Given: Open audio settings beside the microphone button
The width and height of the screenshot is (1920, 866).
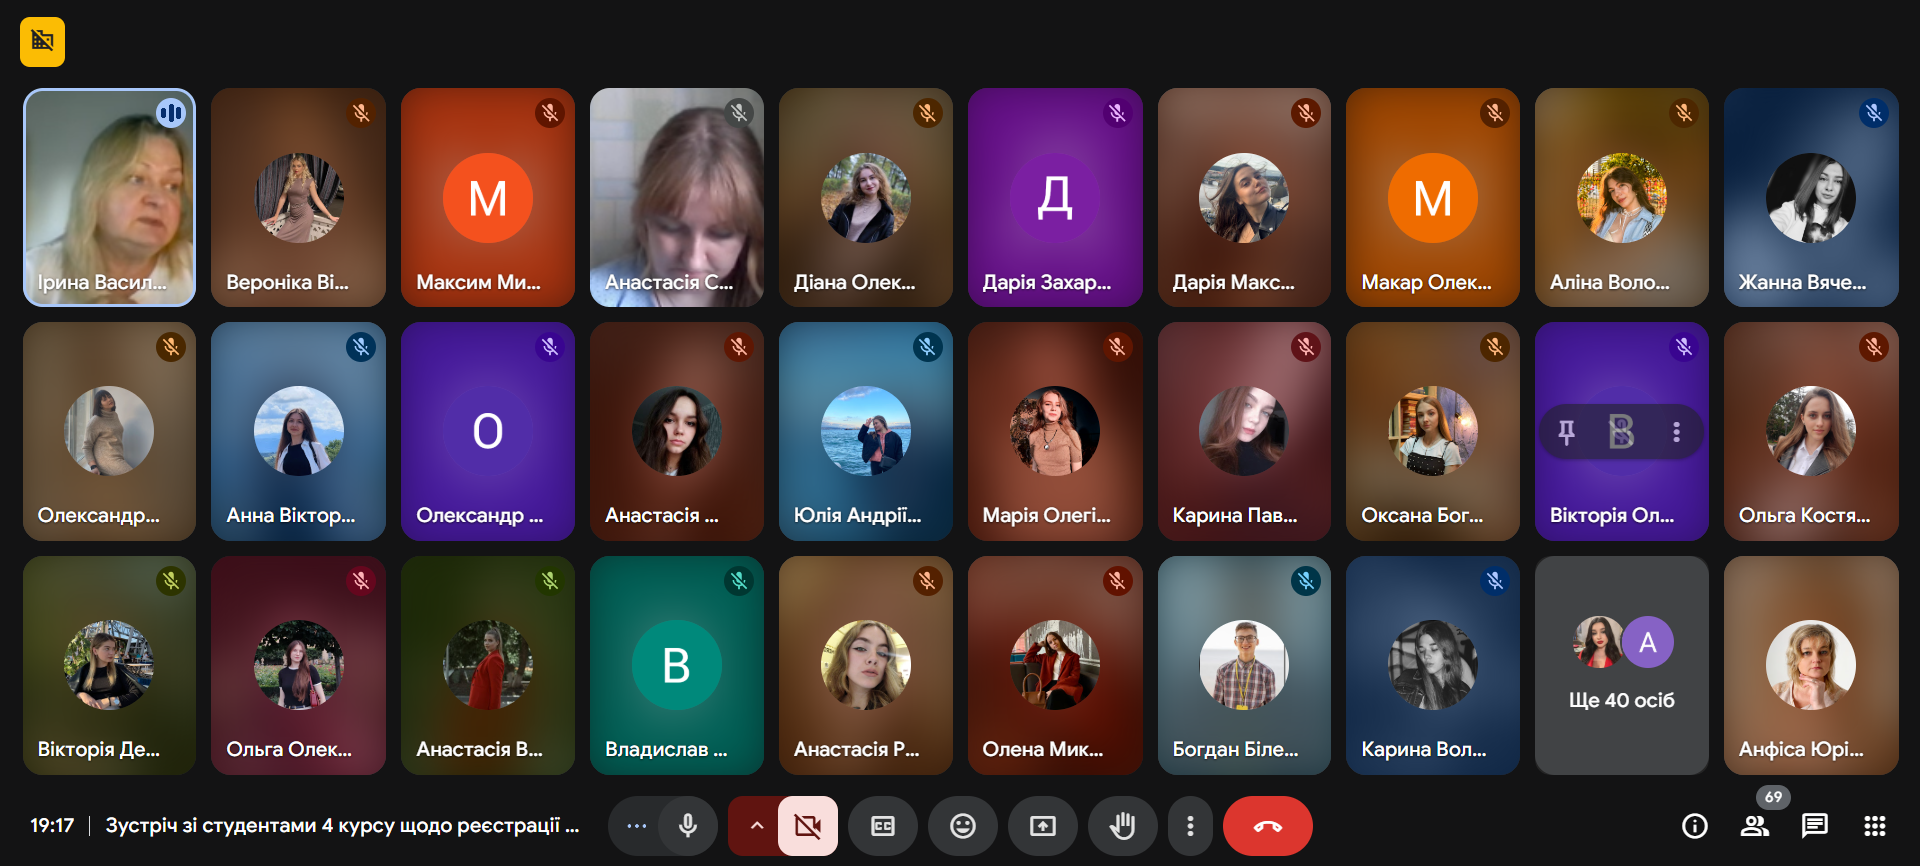Looking at the screenshot, I should (636, 826).
